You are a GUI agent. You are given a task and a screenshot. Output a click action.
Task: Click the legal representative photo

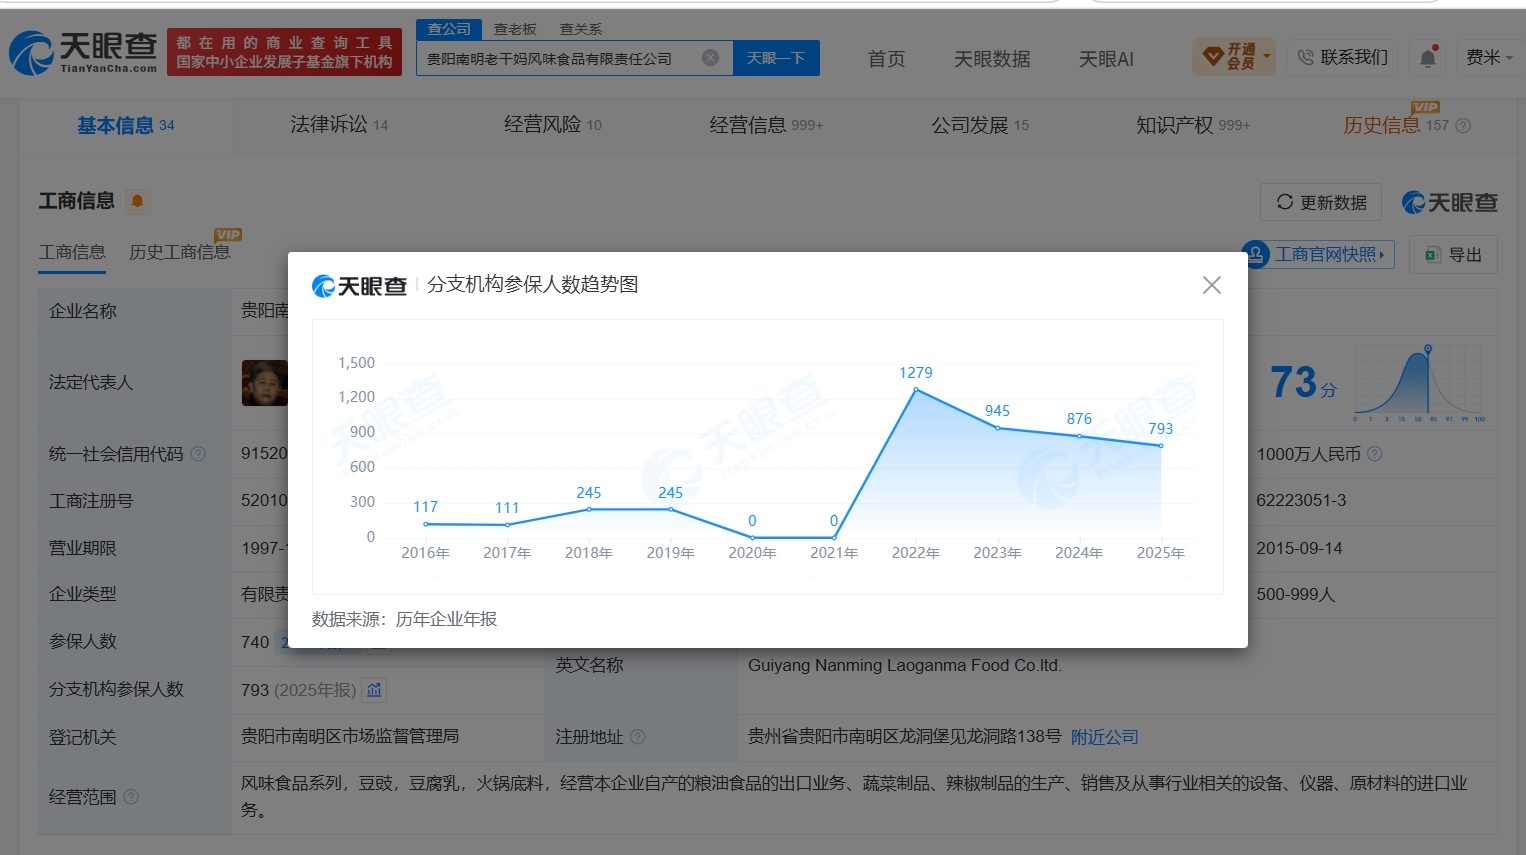pos(264,382)
